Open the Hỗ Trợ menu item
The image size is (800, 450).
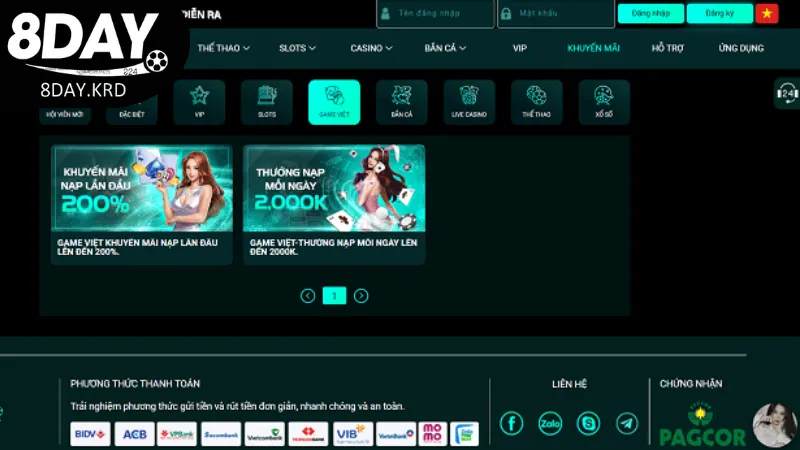pyautogui.click(x=667, y=48)
